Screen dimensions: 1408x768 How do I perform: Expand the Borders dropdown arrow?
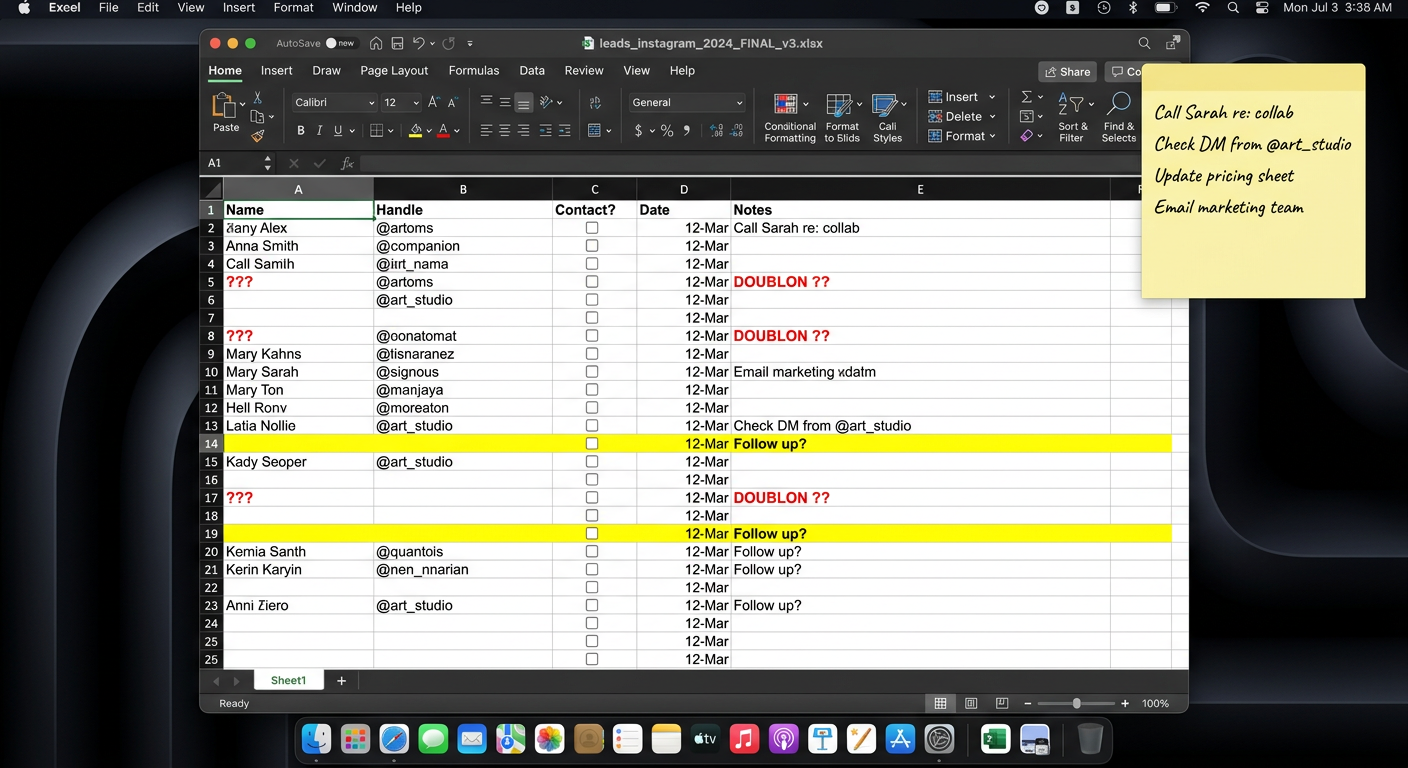pos(392,131)
